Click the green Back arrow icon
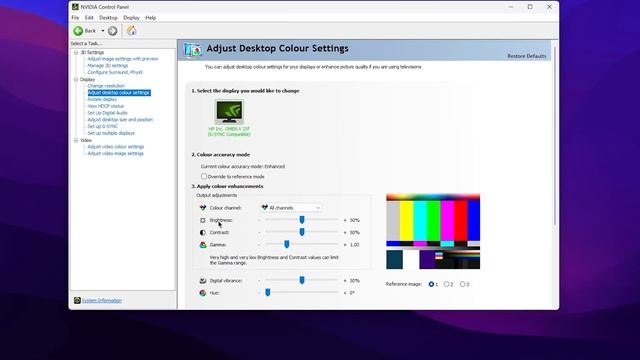Image resolution: width=640 pixels, height=360 pixels. tap(78, 31)
